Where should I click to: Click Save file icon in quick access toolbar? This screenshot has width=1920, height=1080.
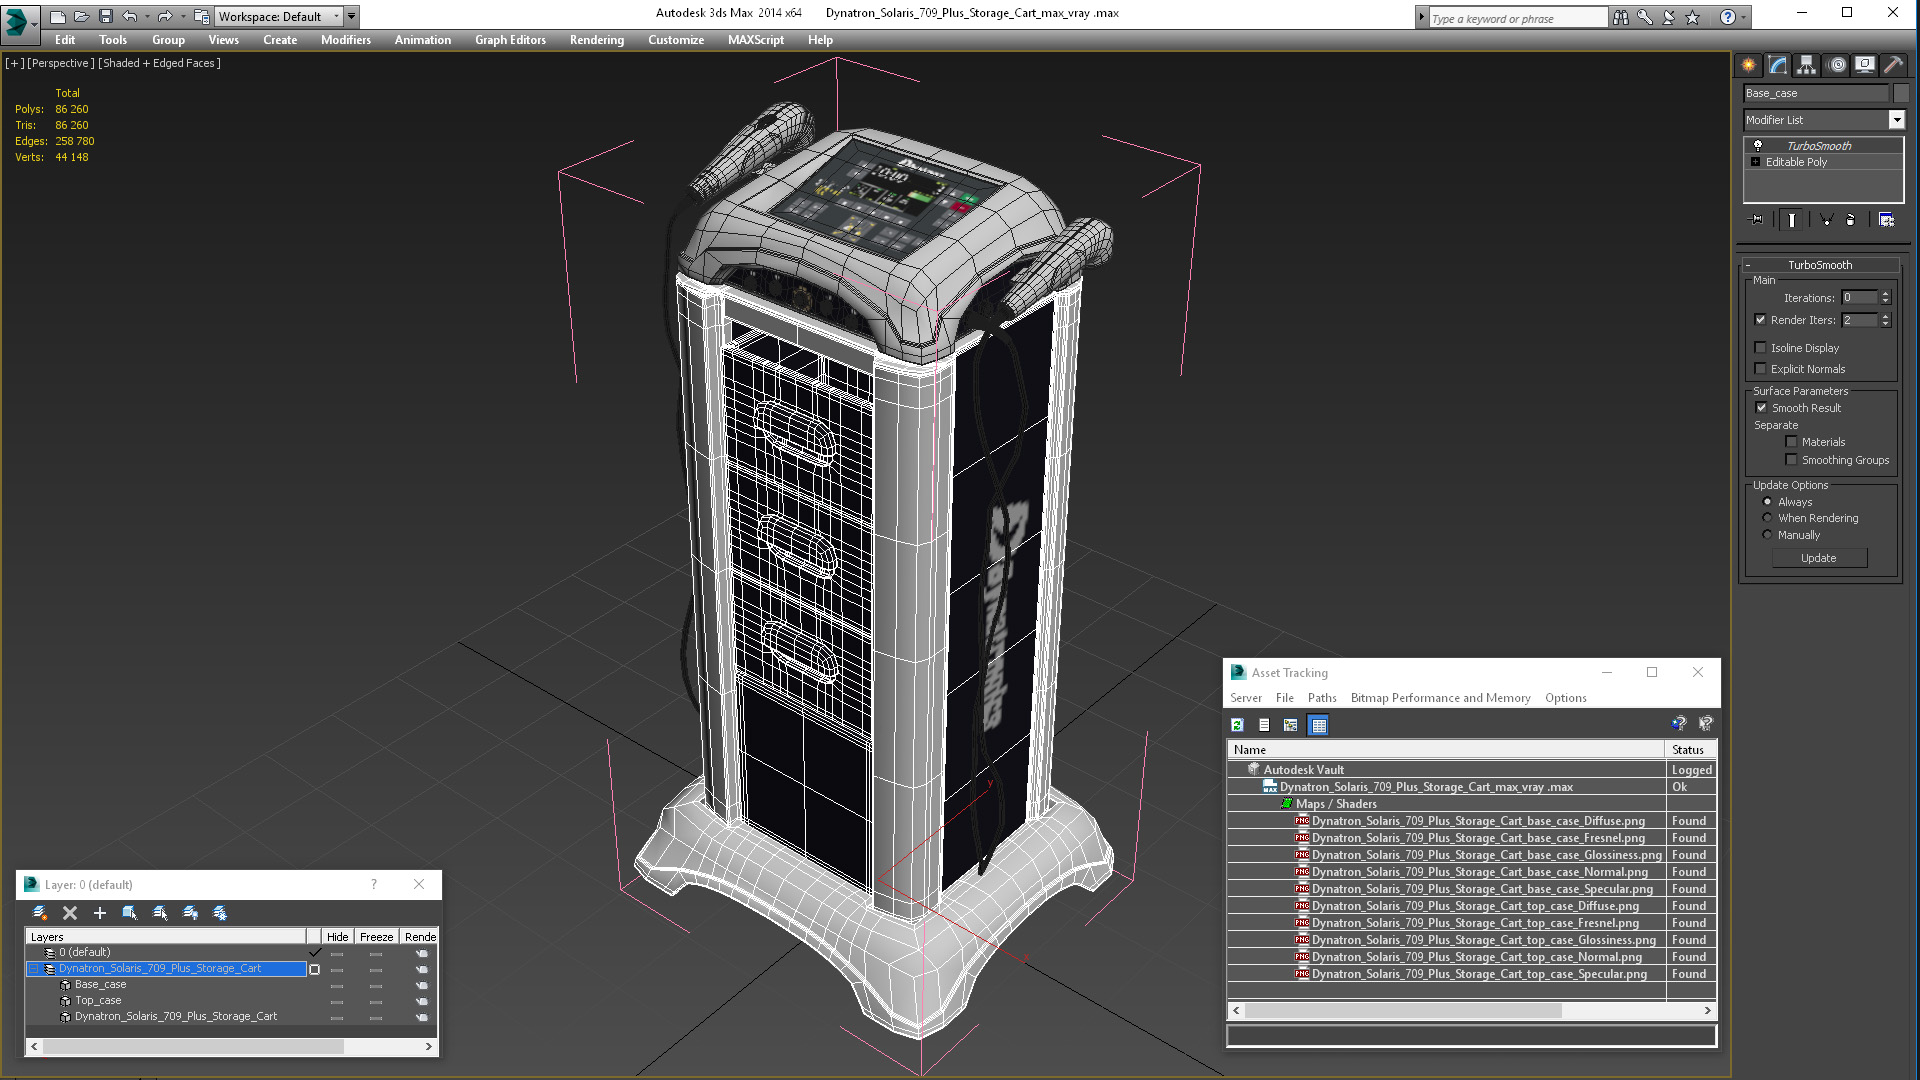106,17
